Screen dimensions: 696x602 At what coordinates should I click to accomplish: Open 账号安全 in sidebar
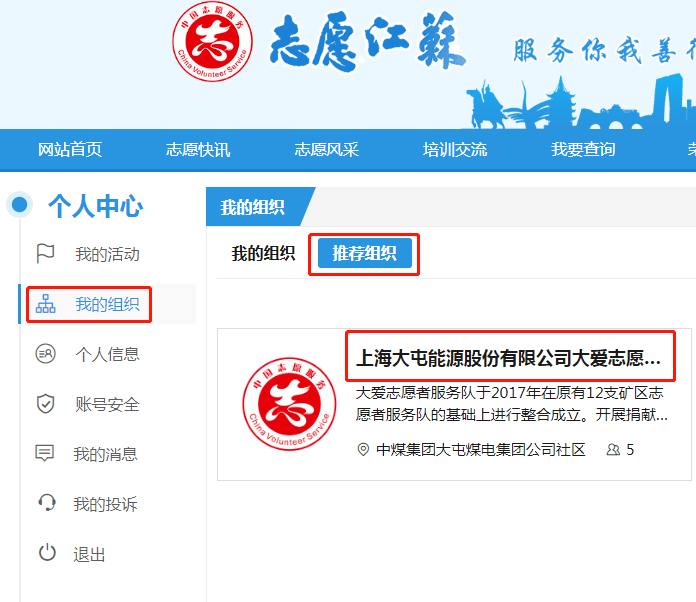pyautogui.click(x=107, y=404)
